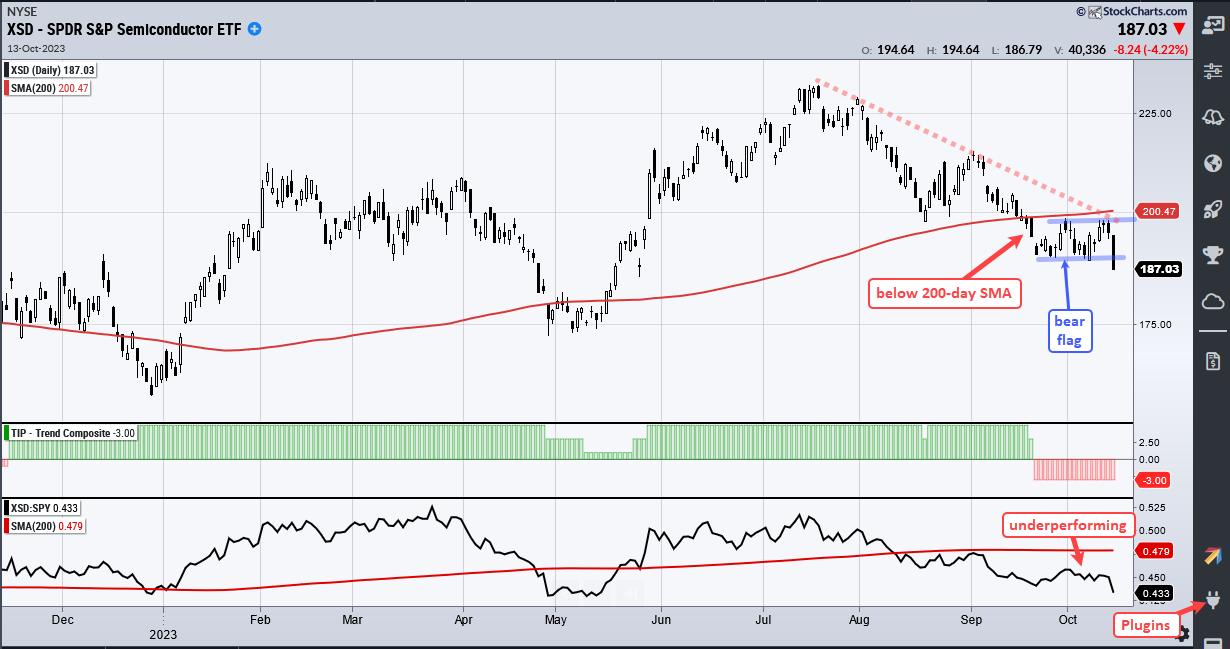Image resolution: width=1230 pixels, height=649 pixels.
Task: Click the rocket sidebar icon
Action: [1212, 208]
